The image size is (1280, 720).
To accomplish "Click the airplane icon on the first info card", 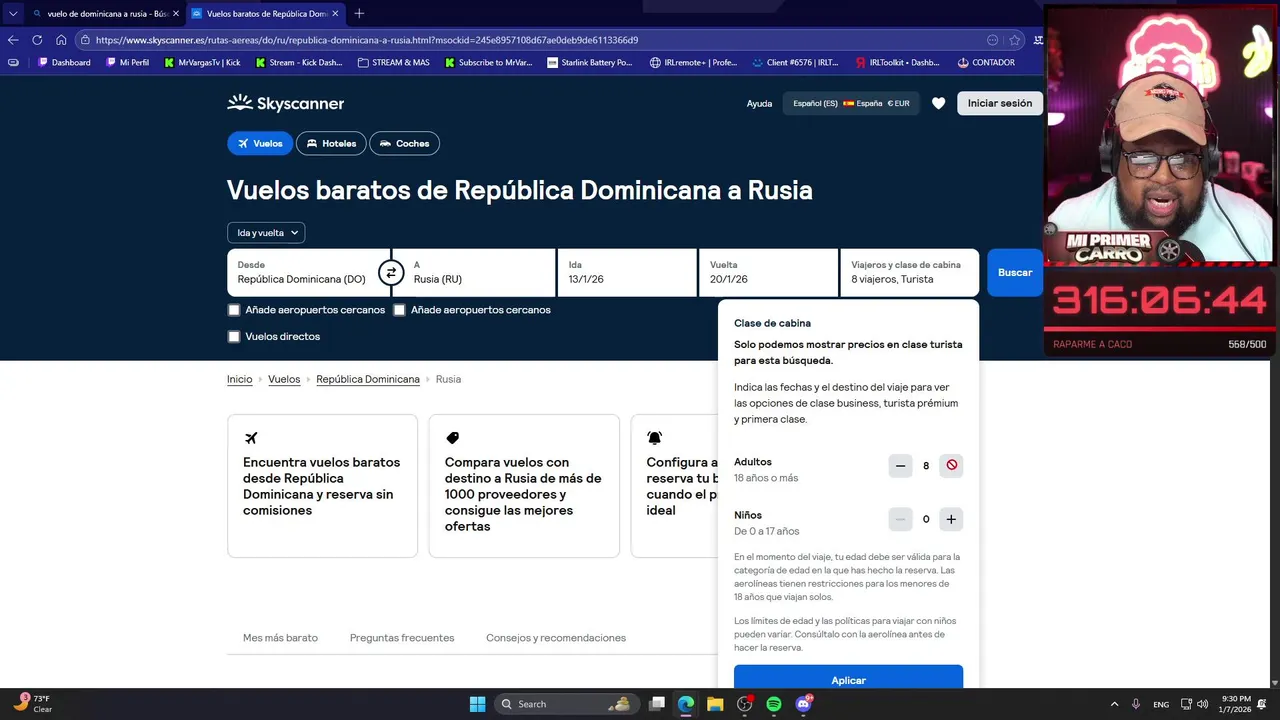I will [251, 438].
